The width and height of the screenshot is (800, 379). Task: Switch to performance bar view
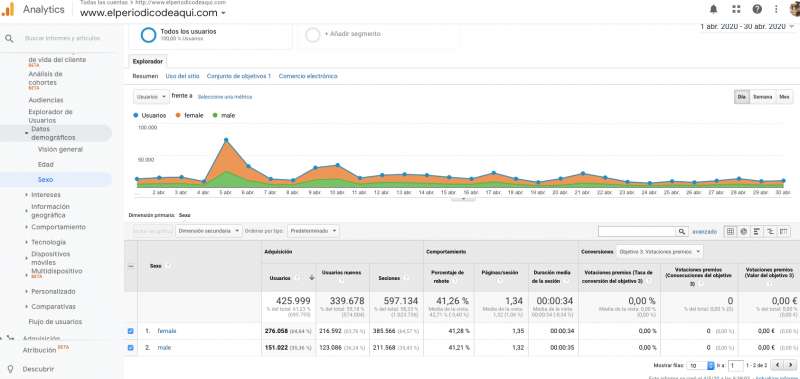coord(757,232)
